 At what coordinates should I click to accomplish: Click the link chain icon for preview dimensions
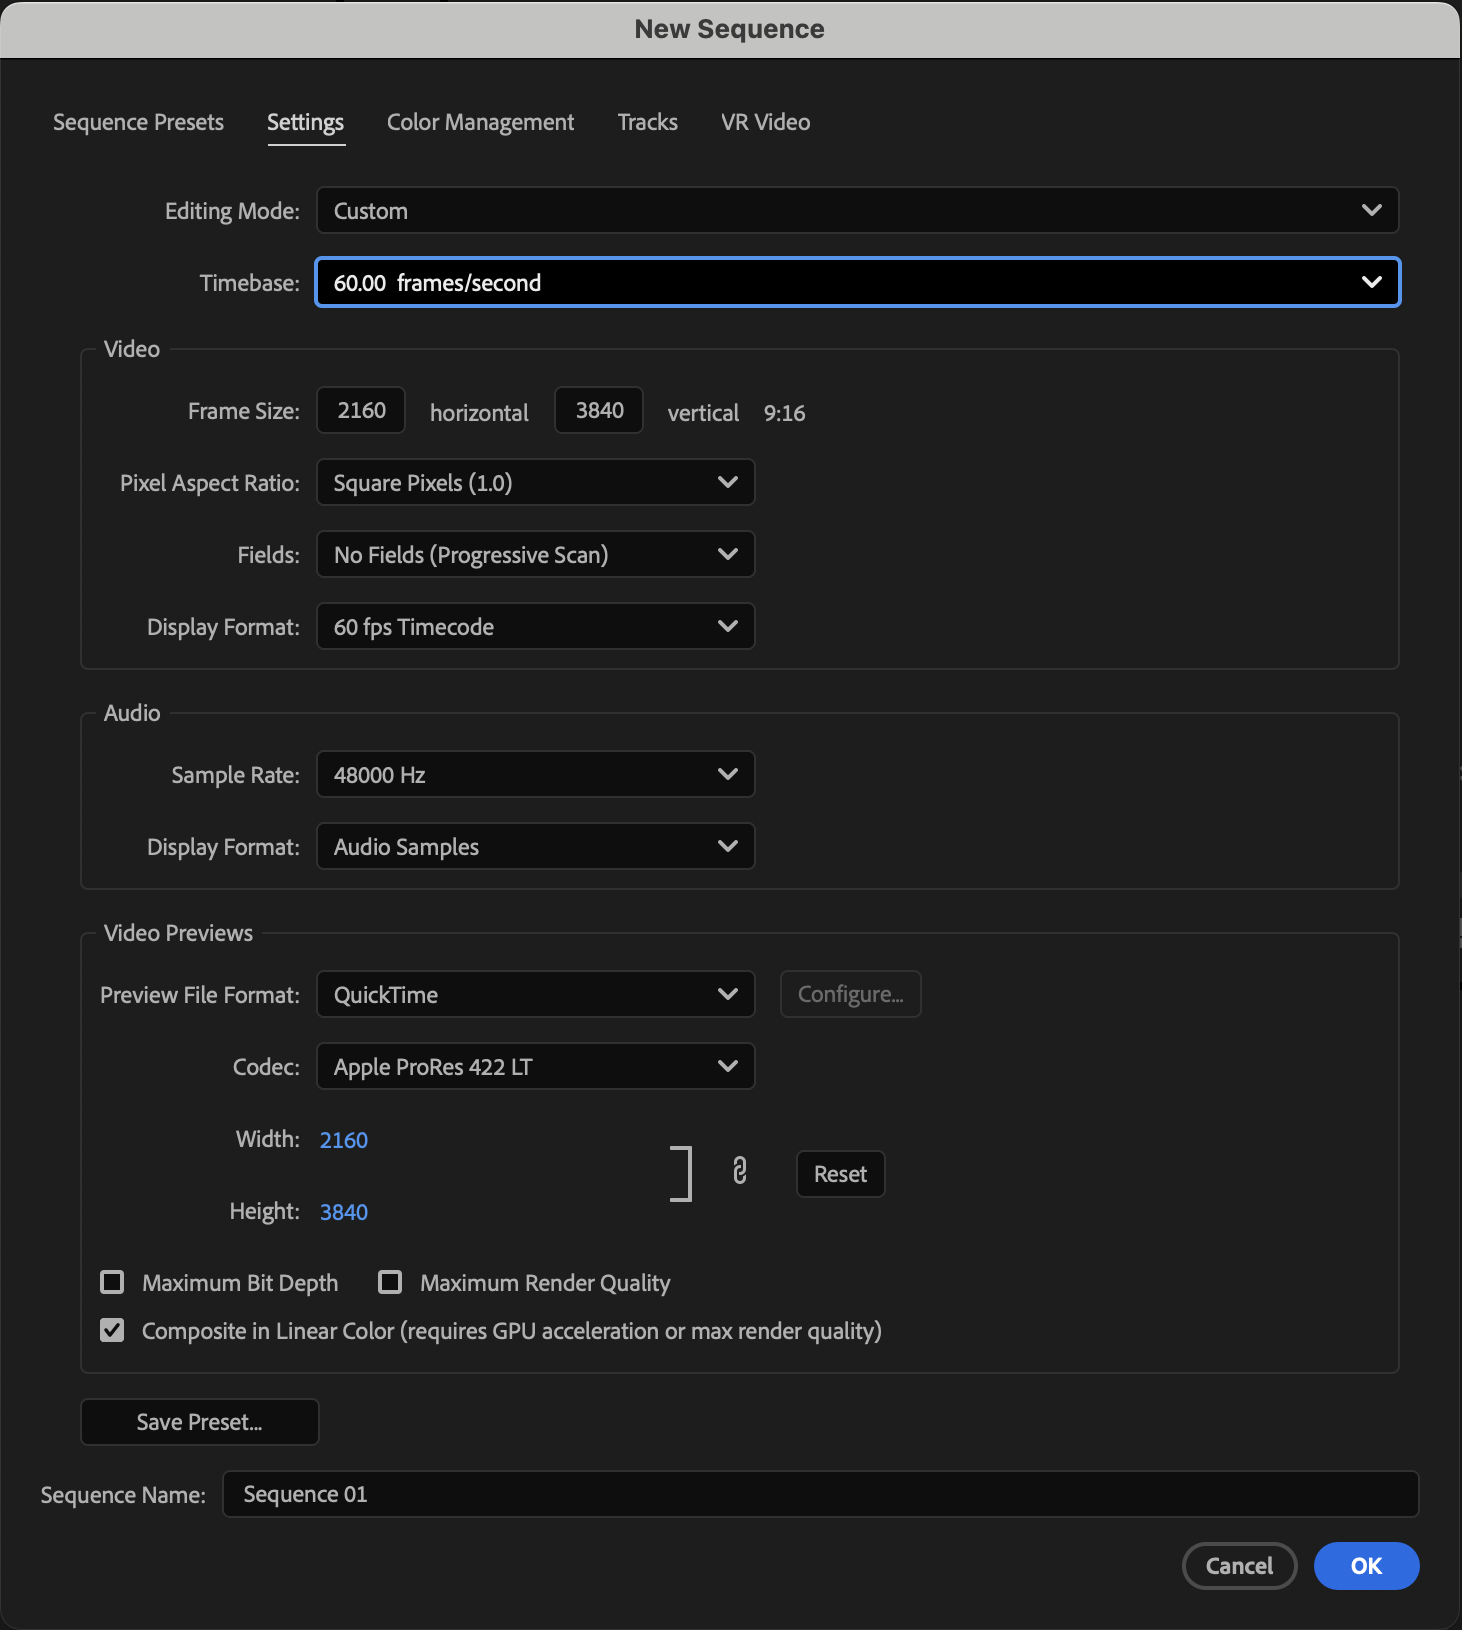(739, 1171)
